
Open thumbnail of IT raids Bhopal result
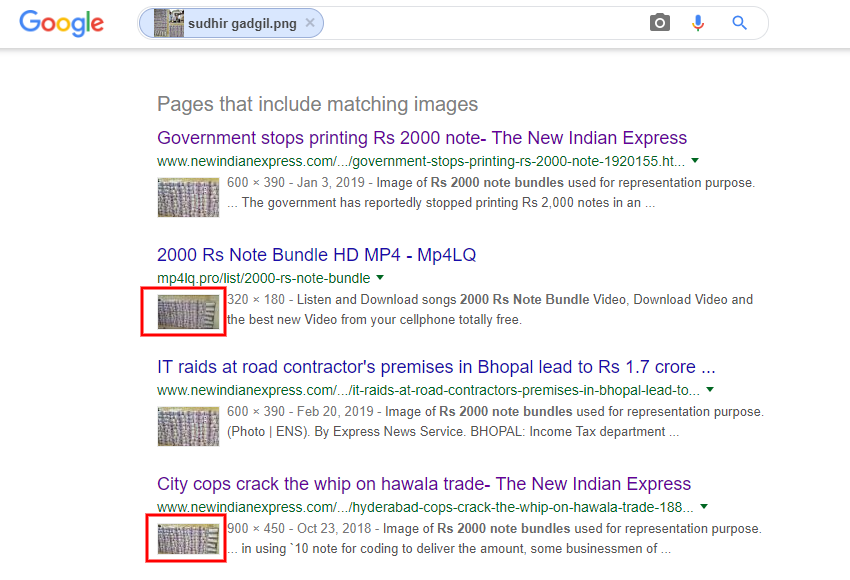(x=188, y=426)
